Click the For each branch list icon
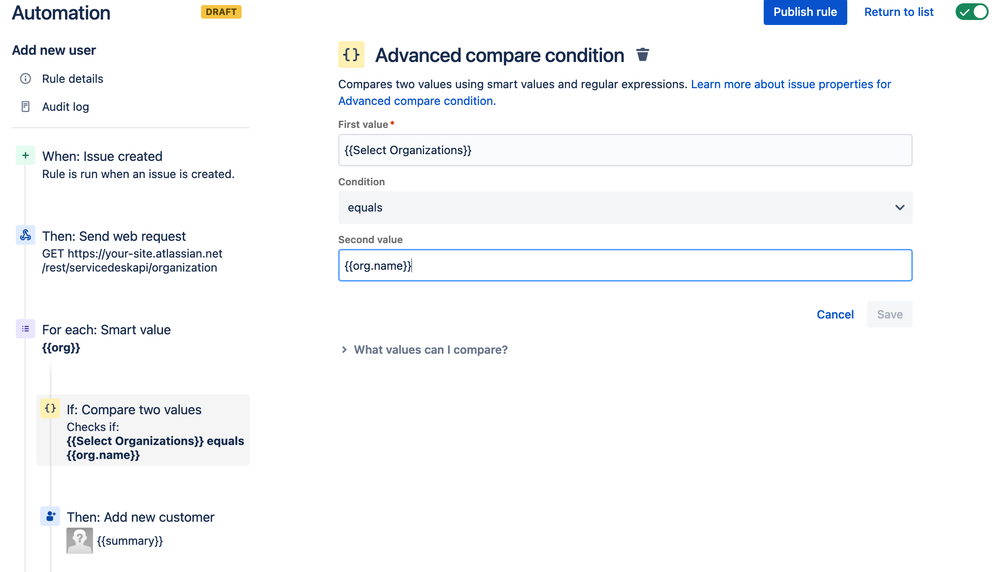The width and height of the screenshot is (999, 572). pyautogui.click(x=25, y=329)
